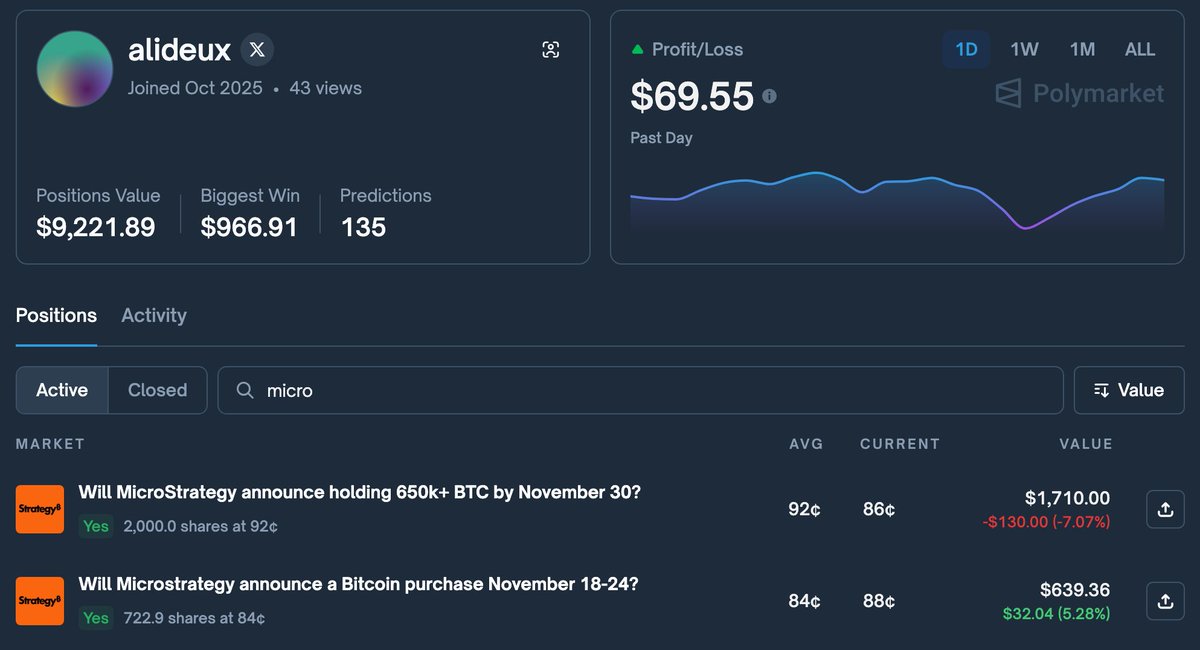The image size is (1200, 650).
Task: Click the CURRENT column header
Action: click(x=900, y=444)
